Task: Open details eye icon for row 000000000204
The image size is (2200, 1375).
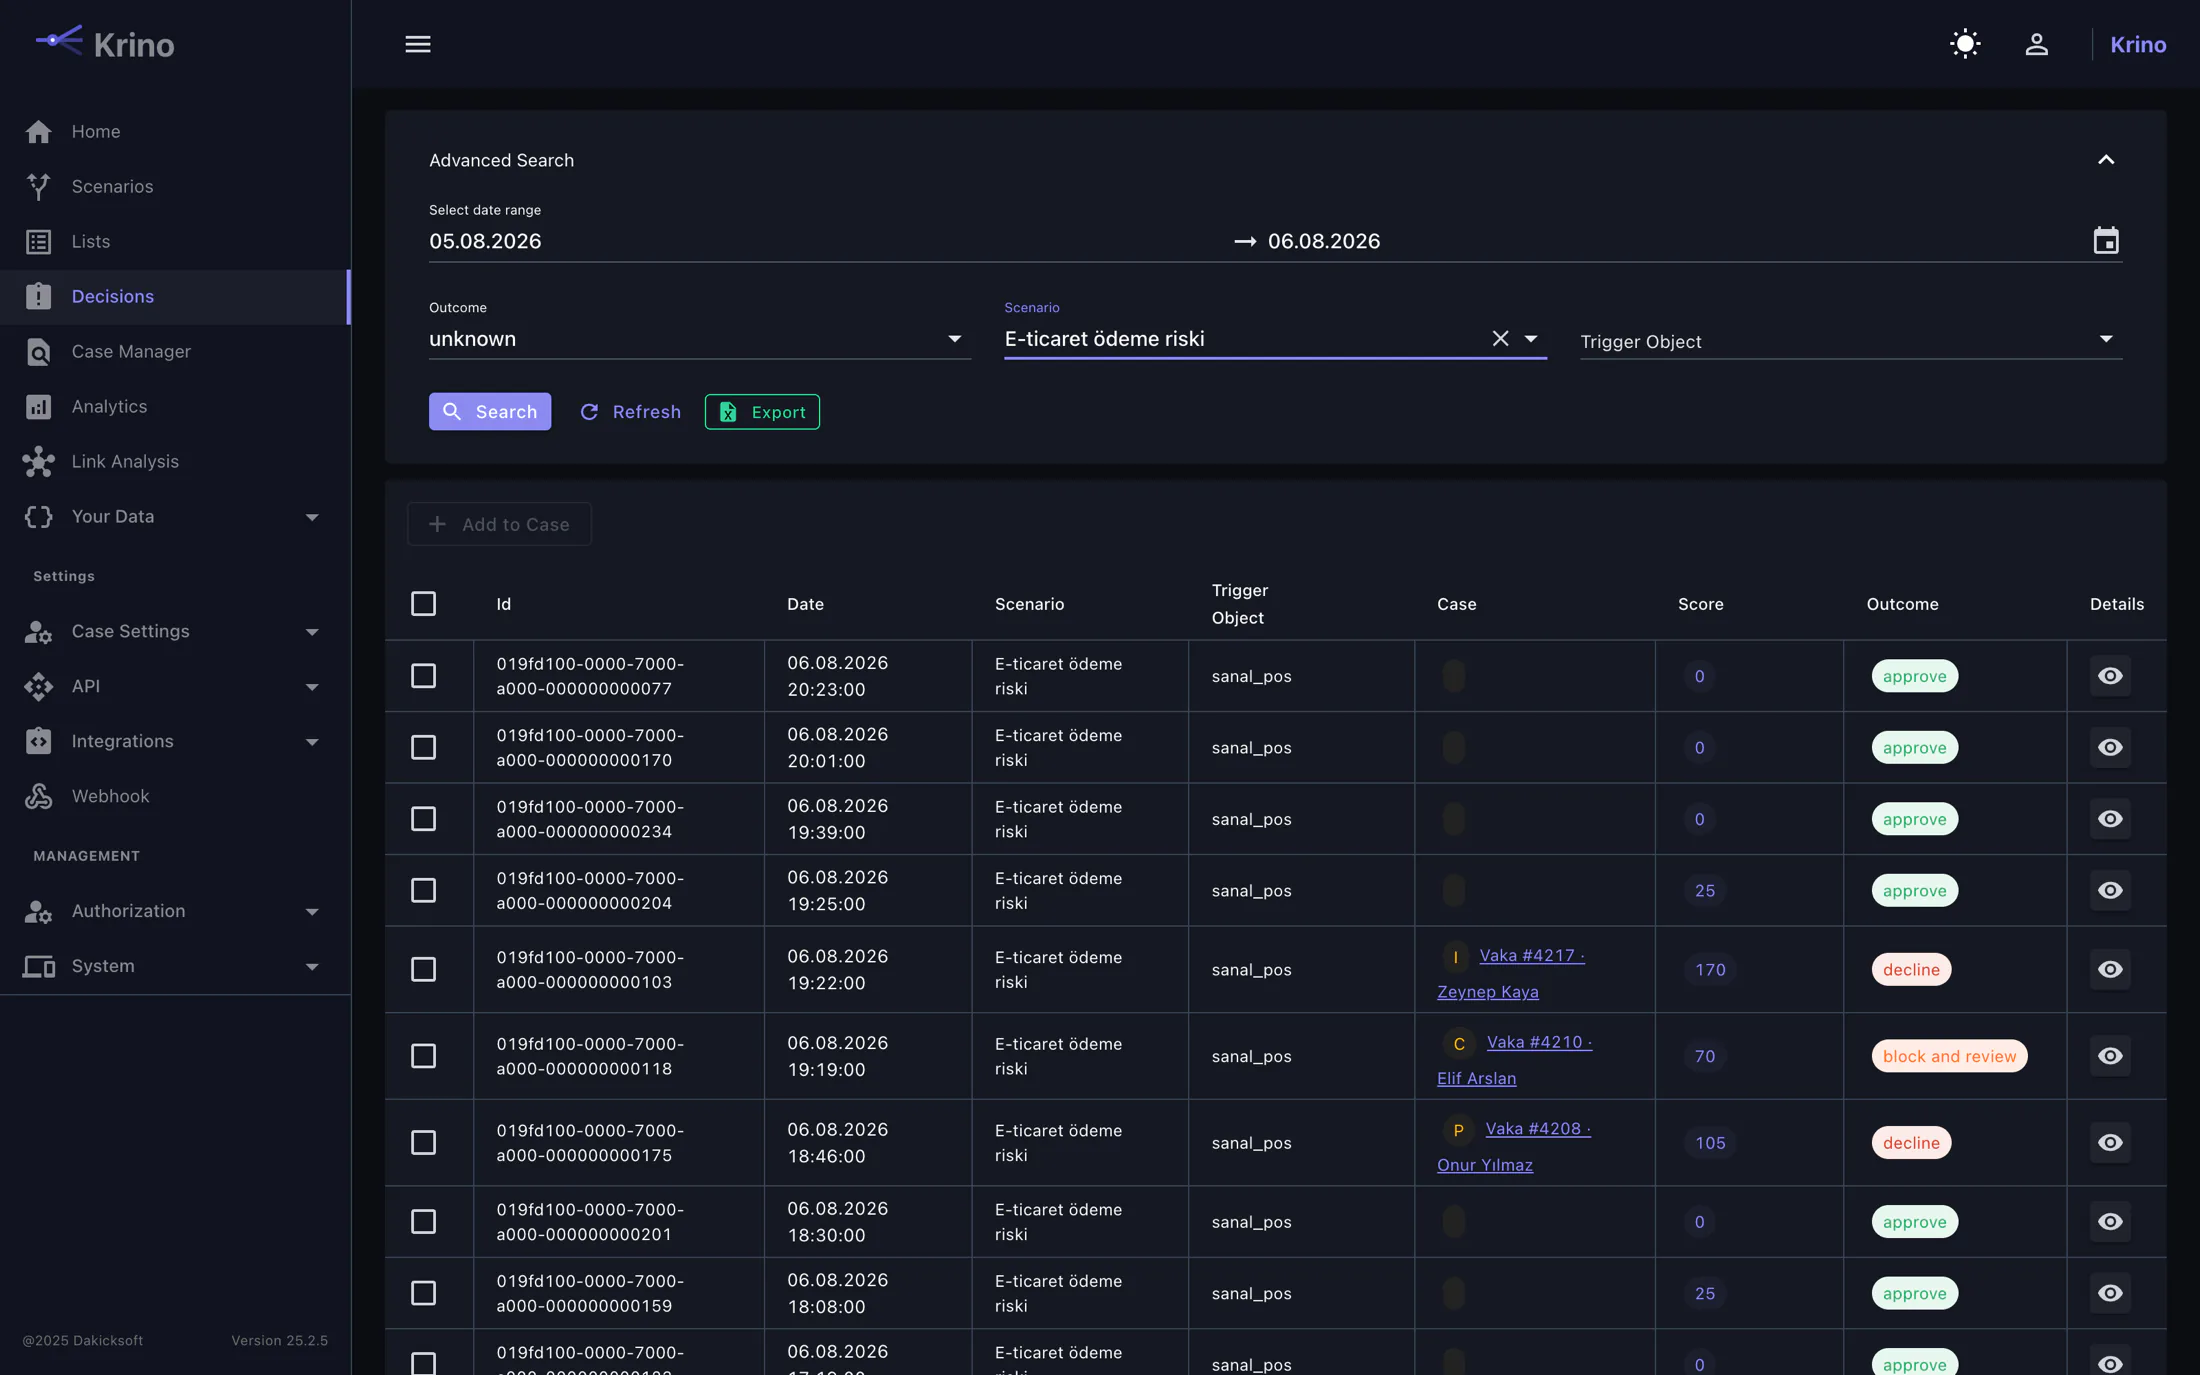Action: click(x=2110, y=890)
